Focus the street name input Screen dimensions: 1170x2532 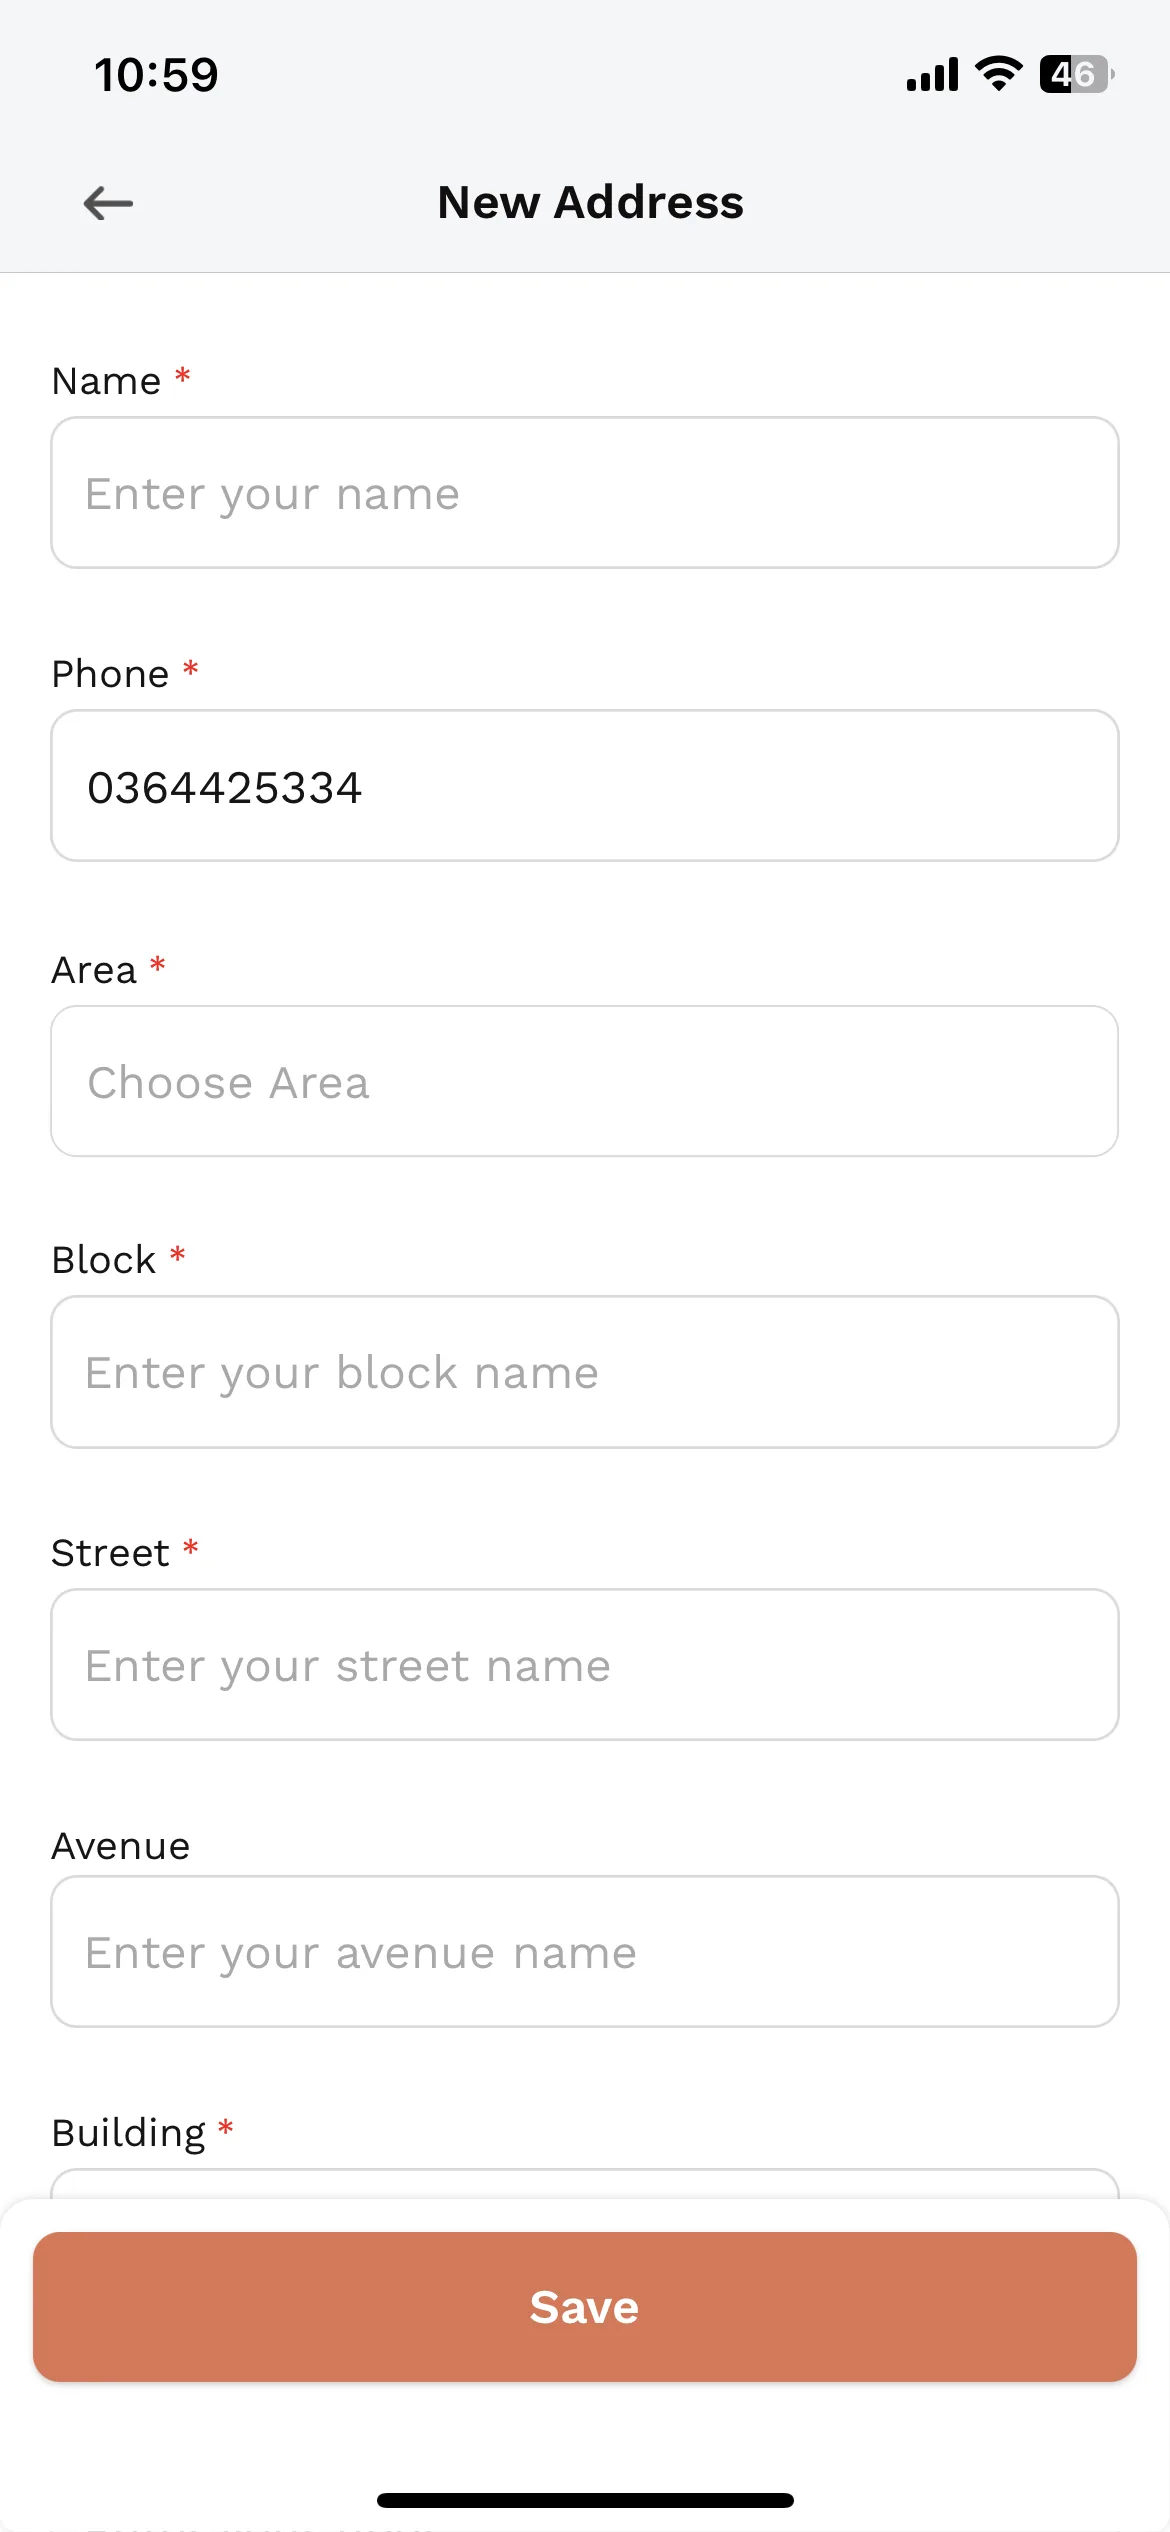click(x=585, y=1665)
